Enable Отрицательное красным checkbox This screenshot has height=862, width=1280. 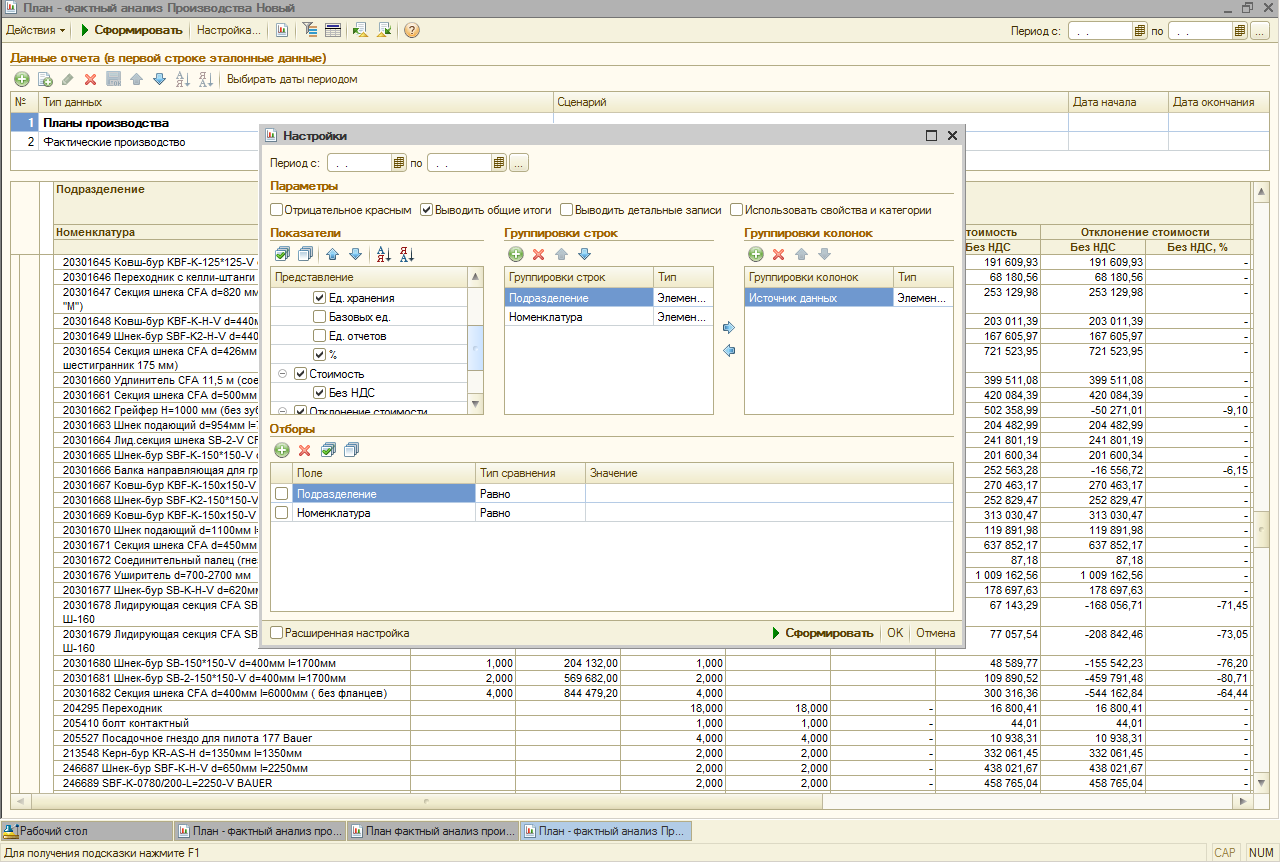277,210
